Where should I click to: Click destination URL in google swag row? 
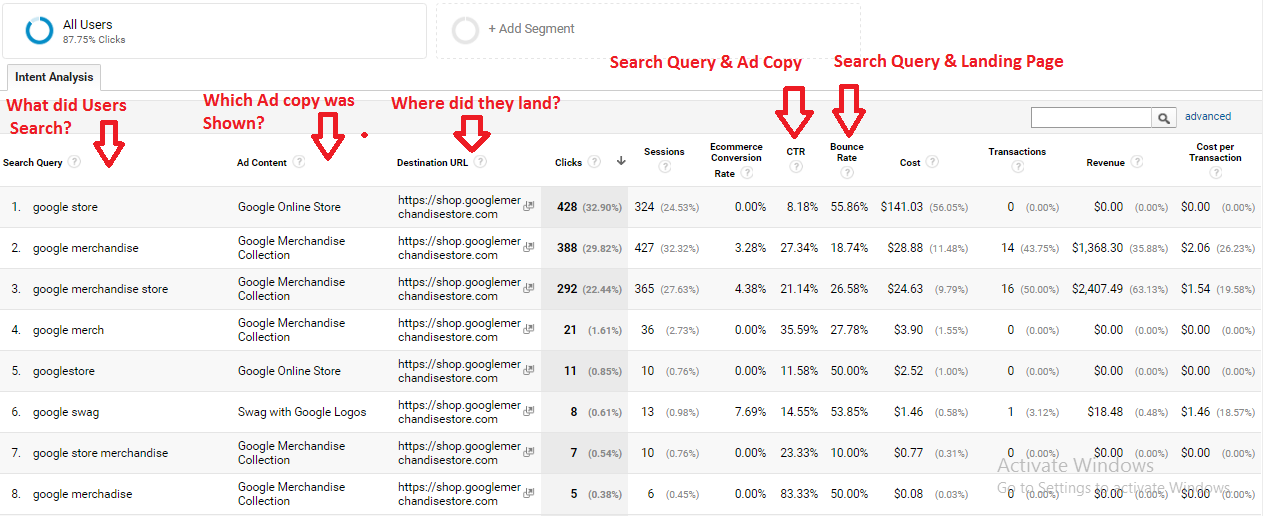coord(459,412)
